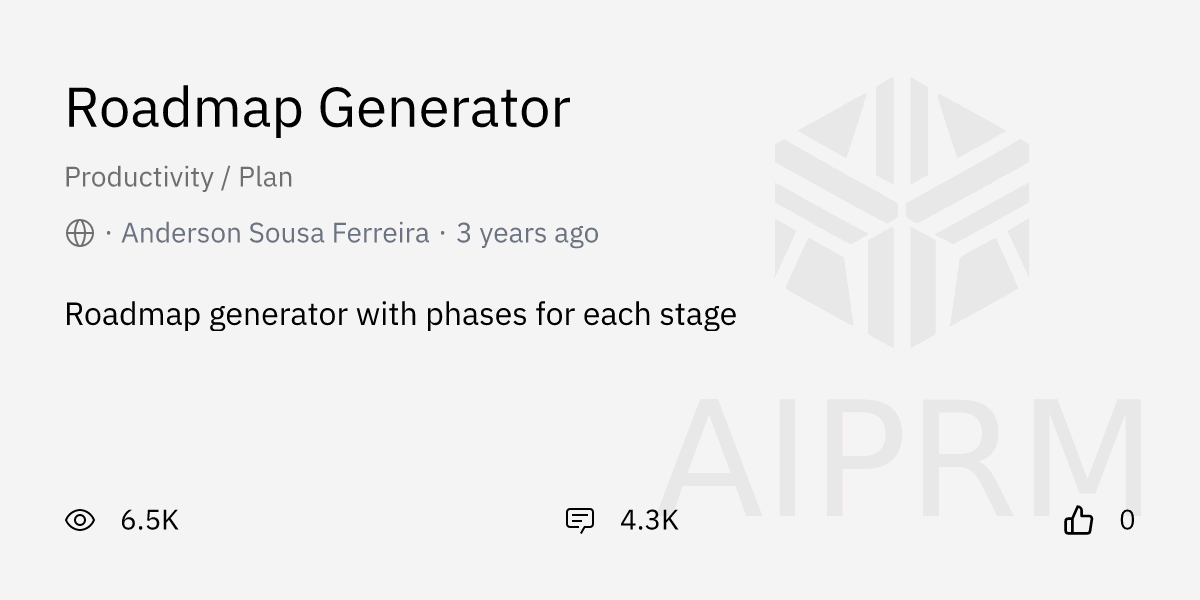Click the 0 likes count
Screen dimensions: 1200x600
coord(1127,520)
